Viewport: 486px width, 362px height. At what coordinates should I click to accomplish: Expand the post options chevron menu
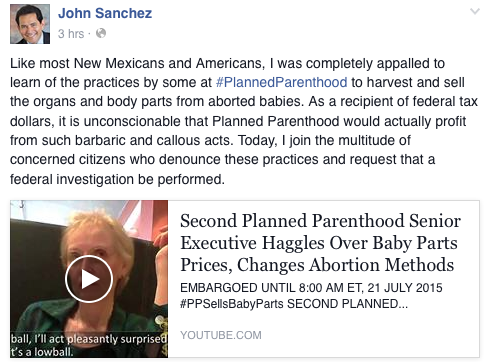475,11
